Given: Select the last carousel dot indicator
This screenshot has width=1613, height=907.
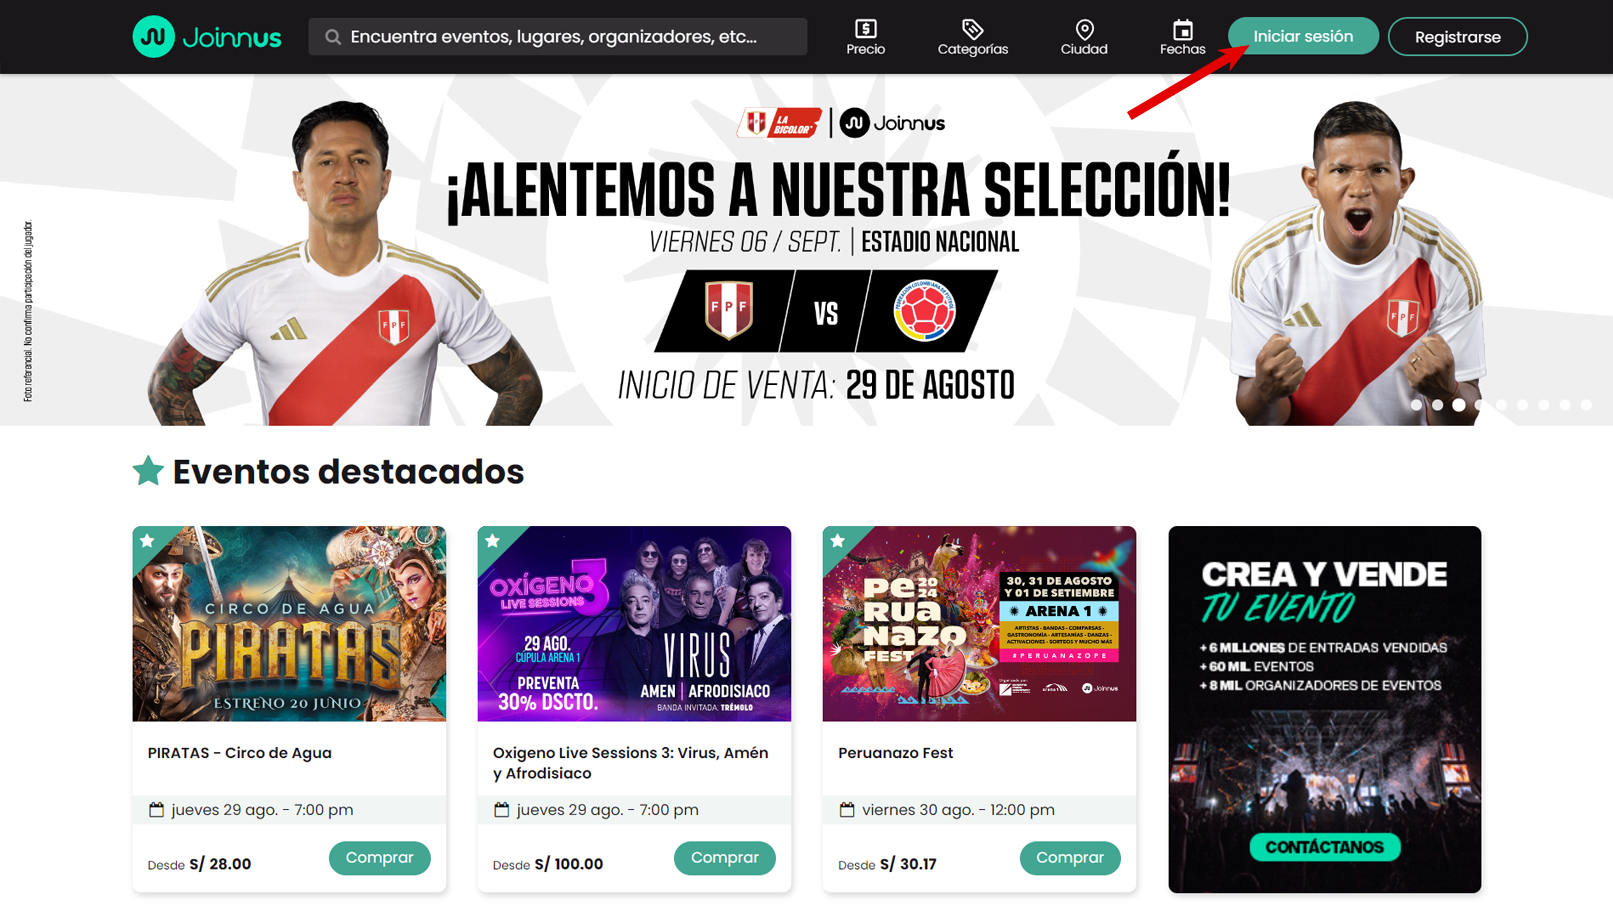Looking at the screenshot, I should point(1586,405).
